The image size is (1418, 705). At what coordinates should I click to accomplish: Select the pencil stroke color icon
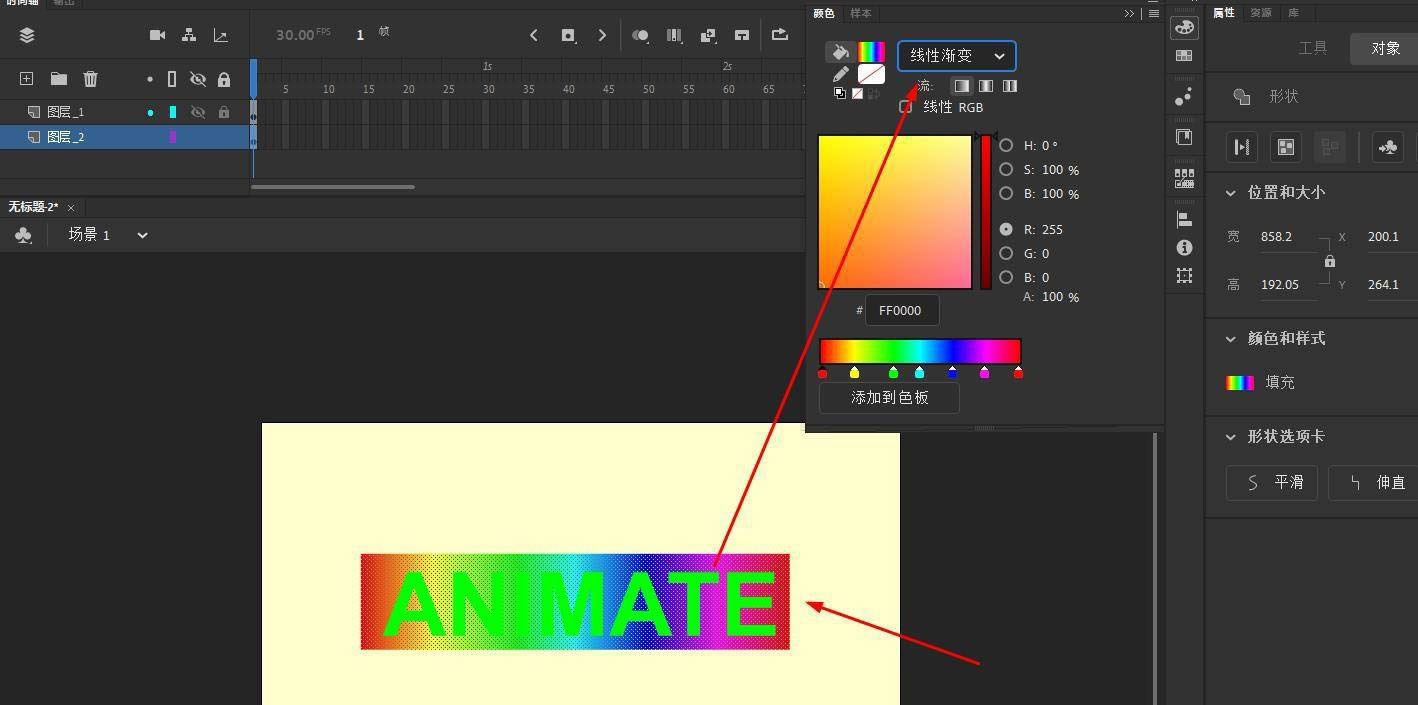[840, 74]
